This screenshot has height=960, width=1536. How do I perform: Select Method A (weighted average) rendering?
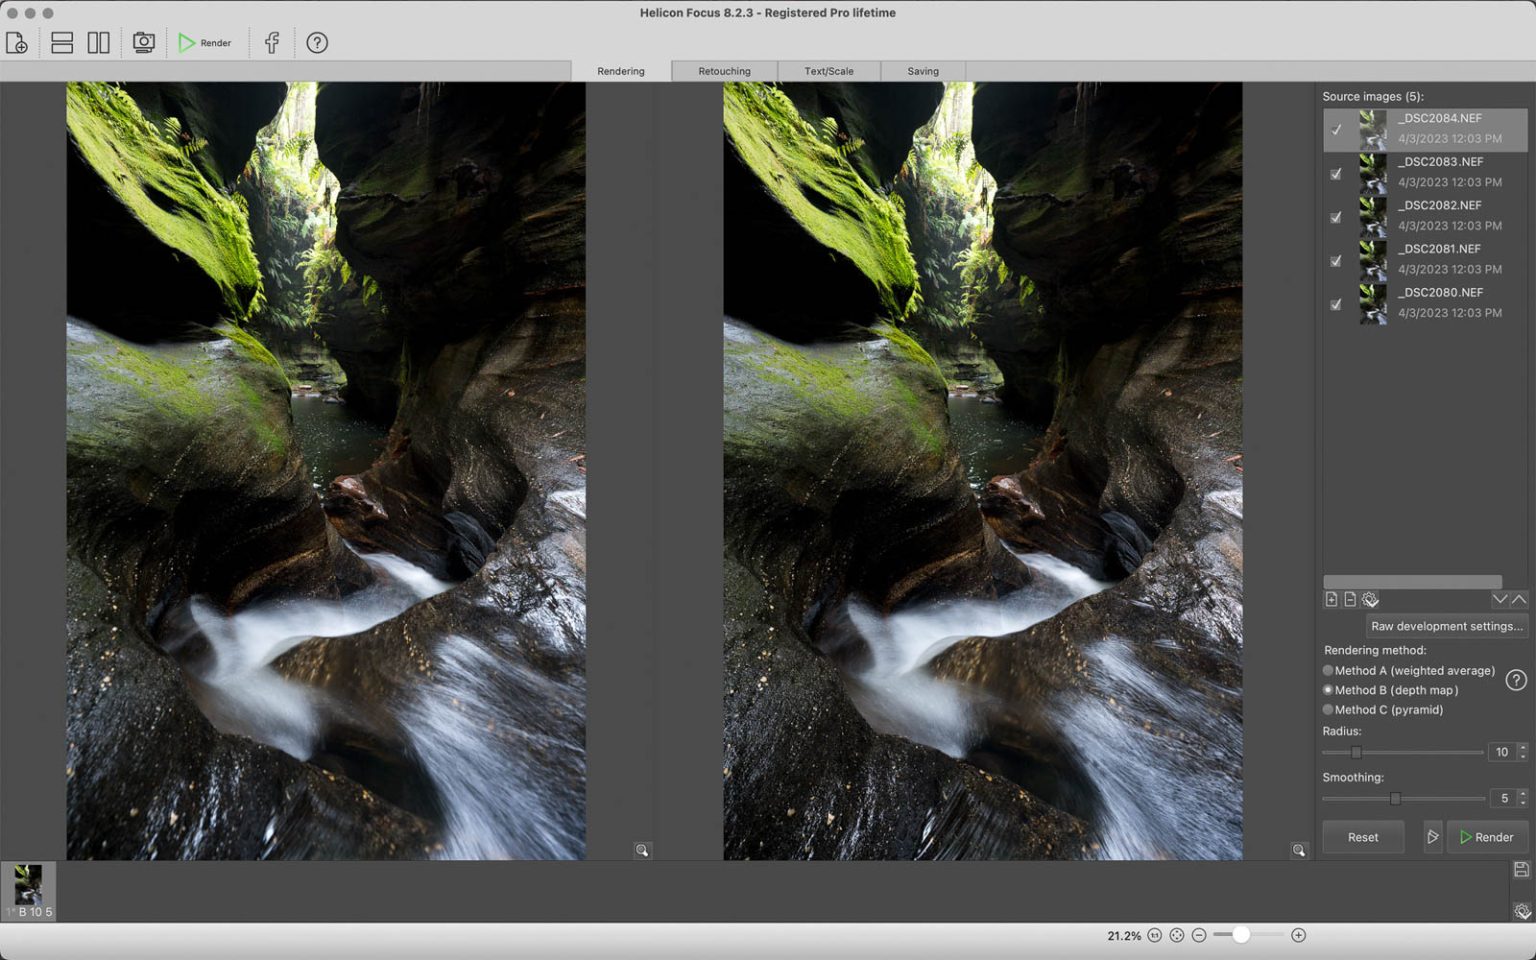(1328, 670)
